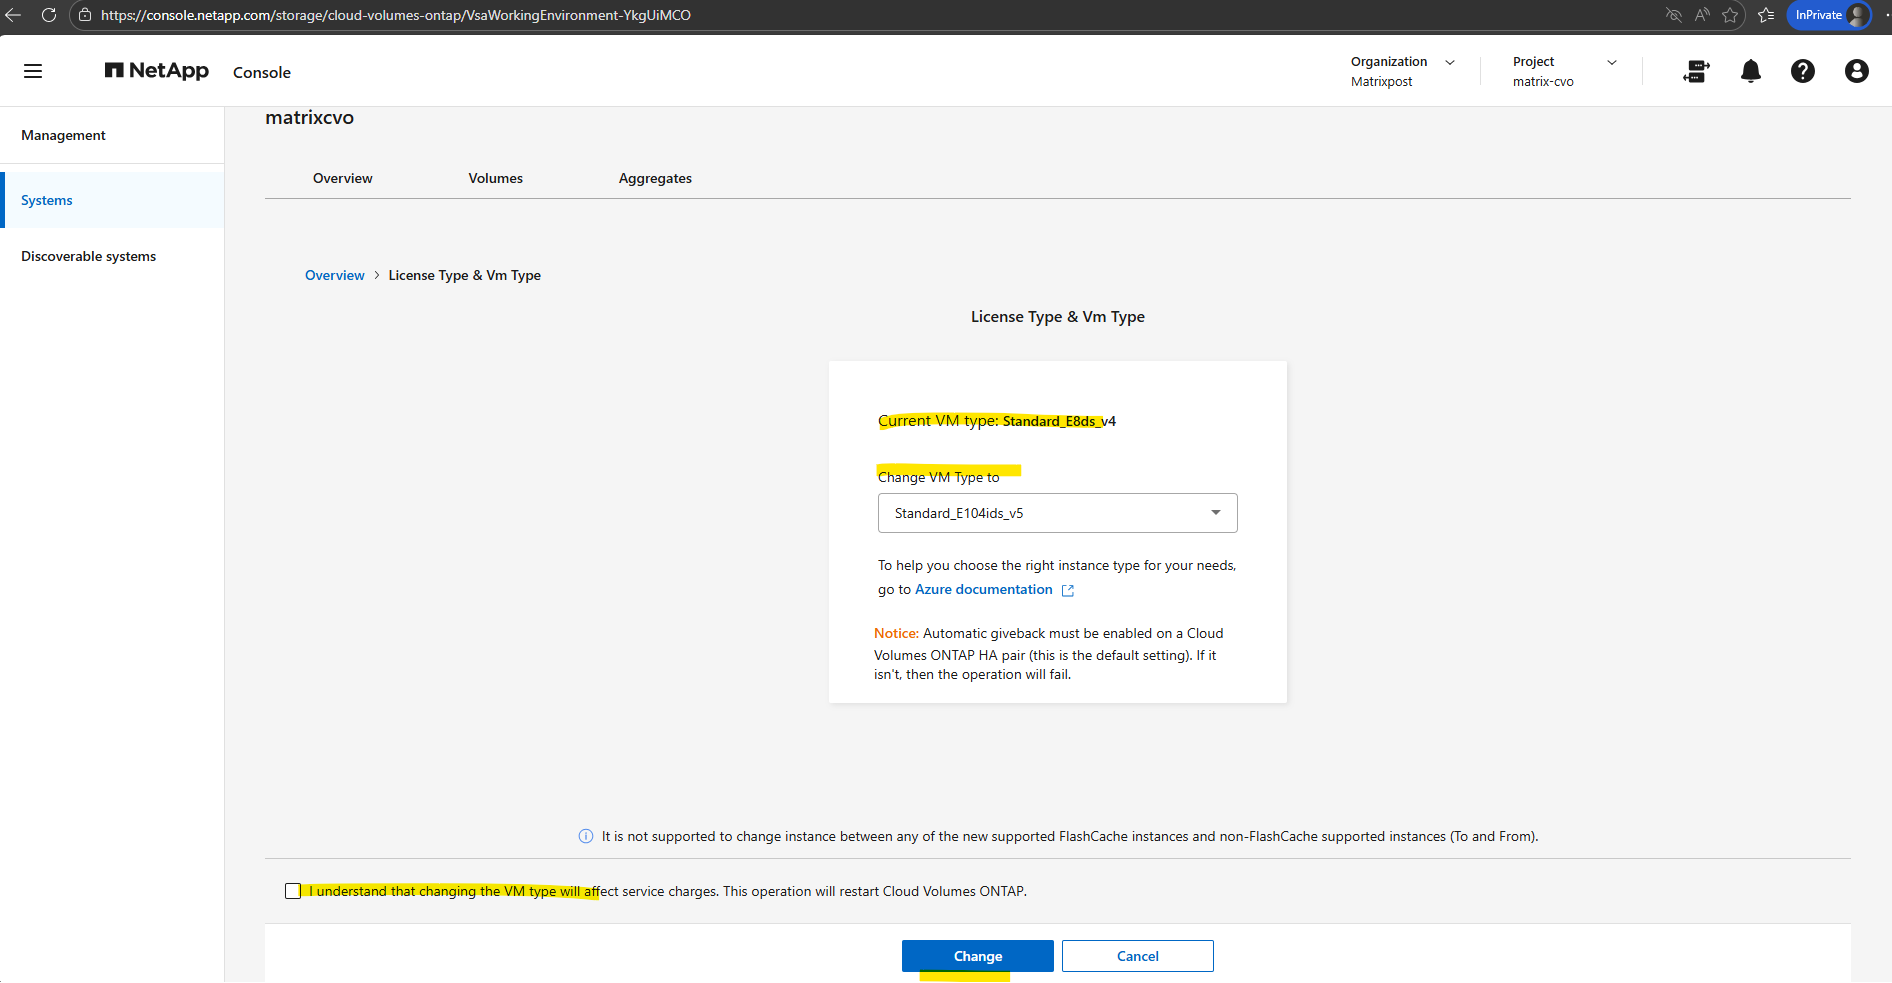The width and height of the screenshot is (1892, 983).
Task: Click the NetApp logo
Action: [157, 71]
